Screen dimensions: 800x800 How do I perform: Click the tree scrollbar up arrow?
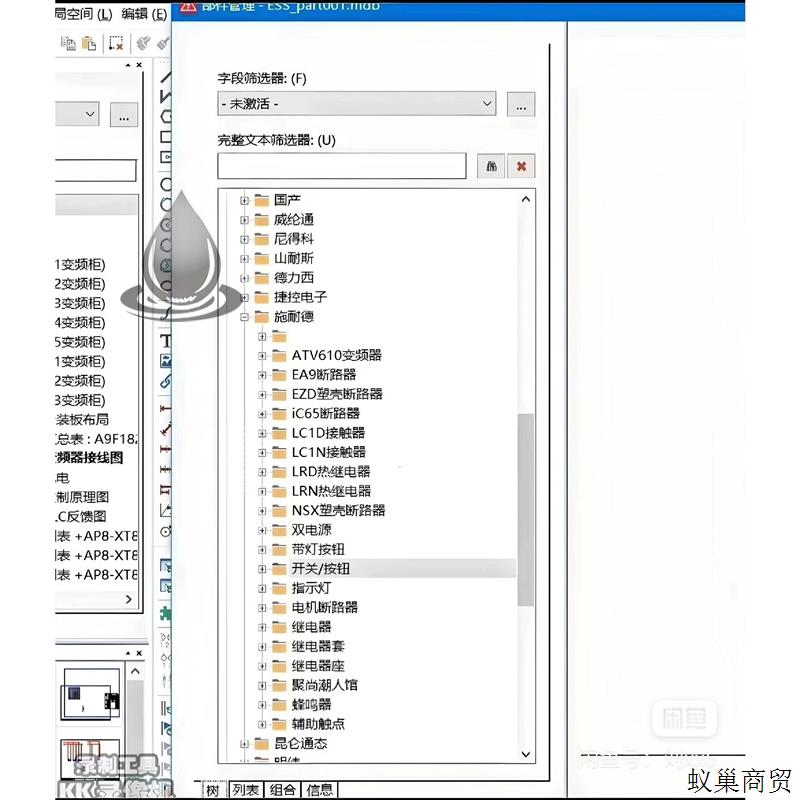[526, 199]
